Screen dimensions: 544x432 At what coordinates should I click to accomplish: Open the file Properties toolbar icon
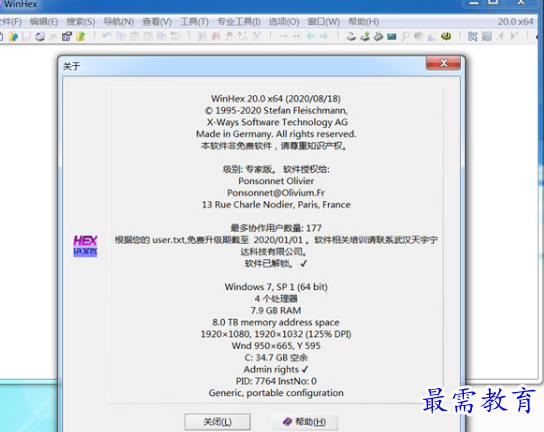(x=67, y=36)
